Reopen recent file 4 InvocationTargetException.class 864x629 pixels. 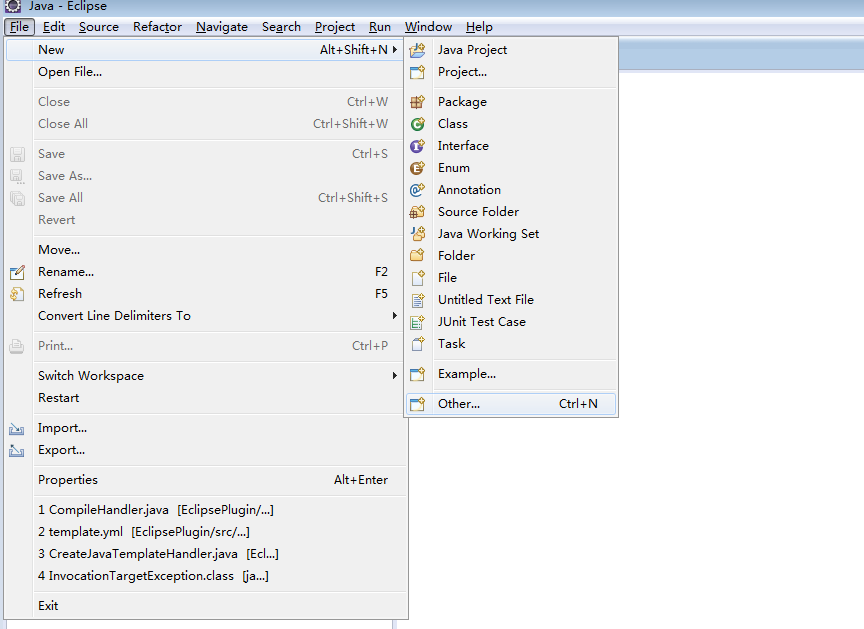205,576
